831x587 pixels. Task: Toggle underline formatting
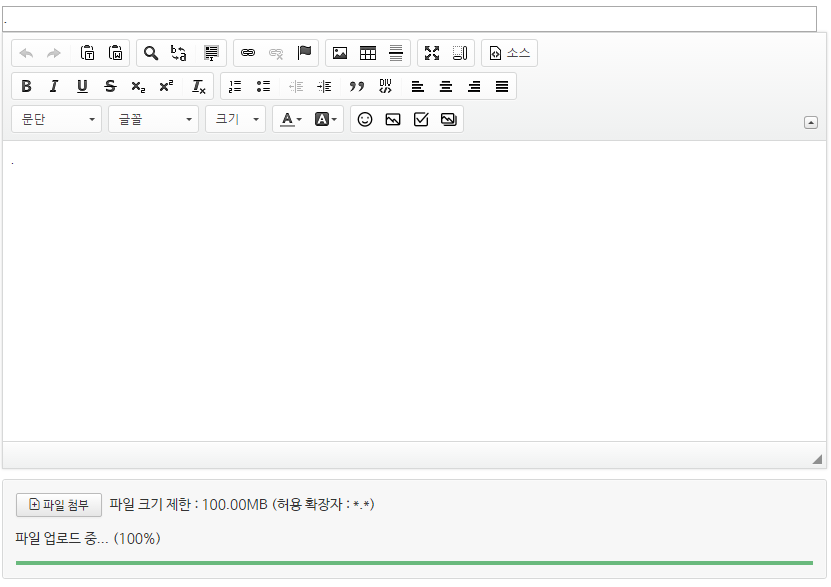click(82, 86)
